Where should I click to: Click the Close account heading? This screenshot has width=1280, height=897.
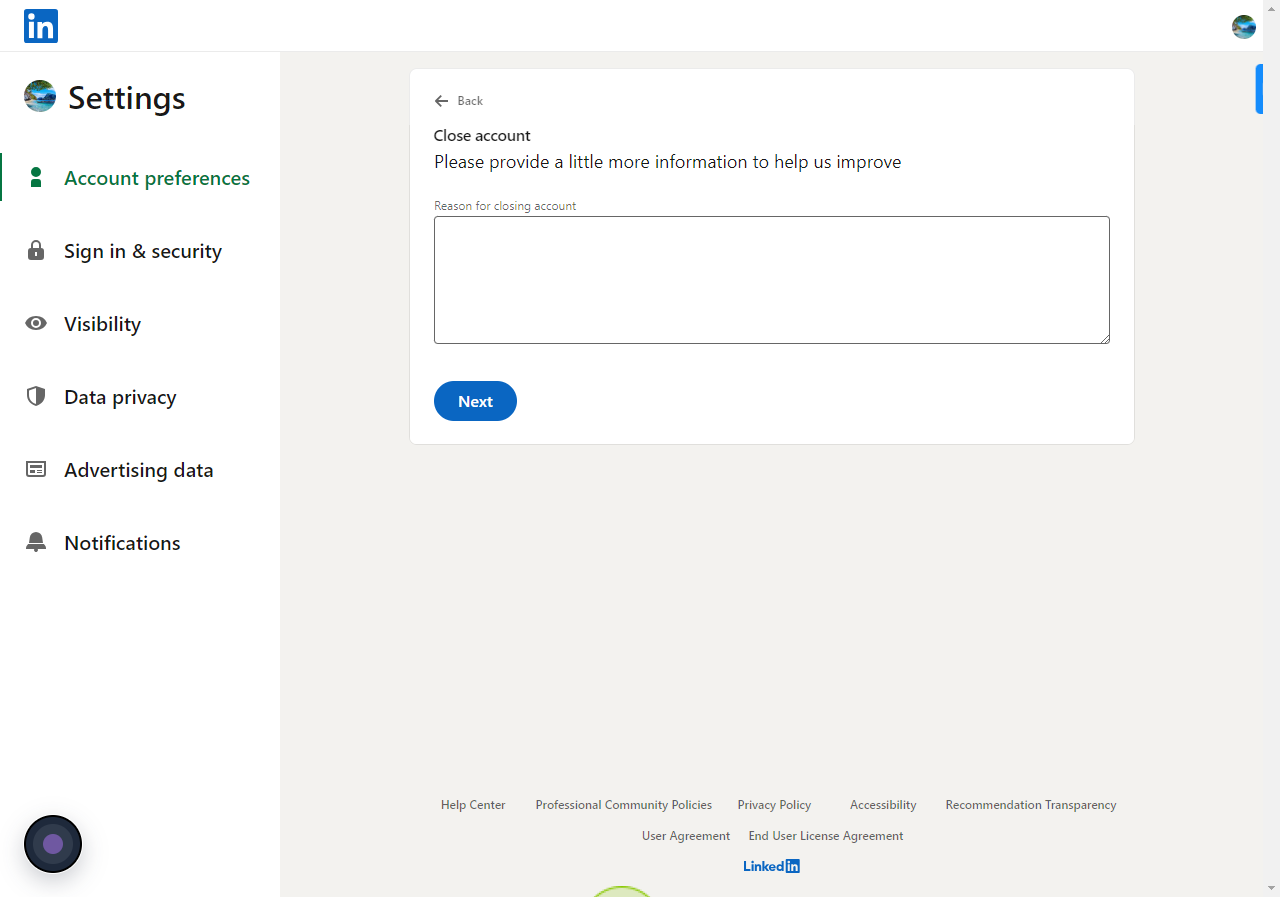482,136
